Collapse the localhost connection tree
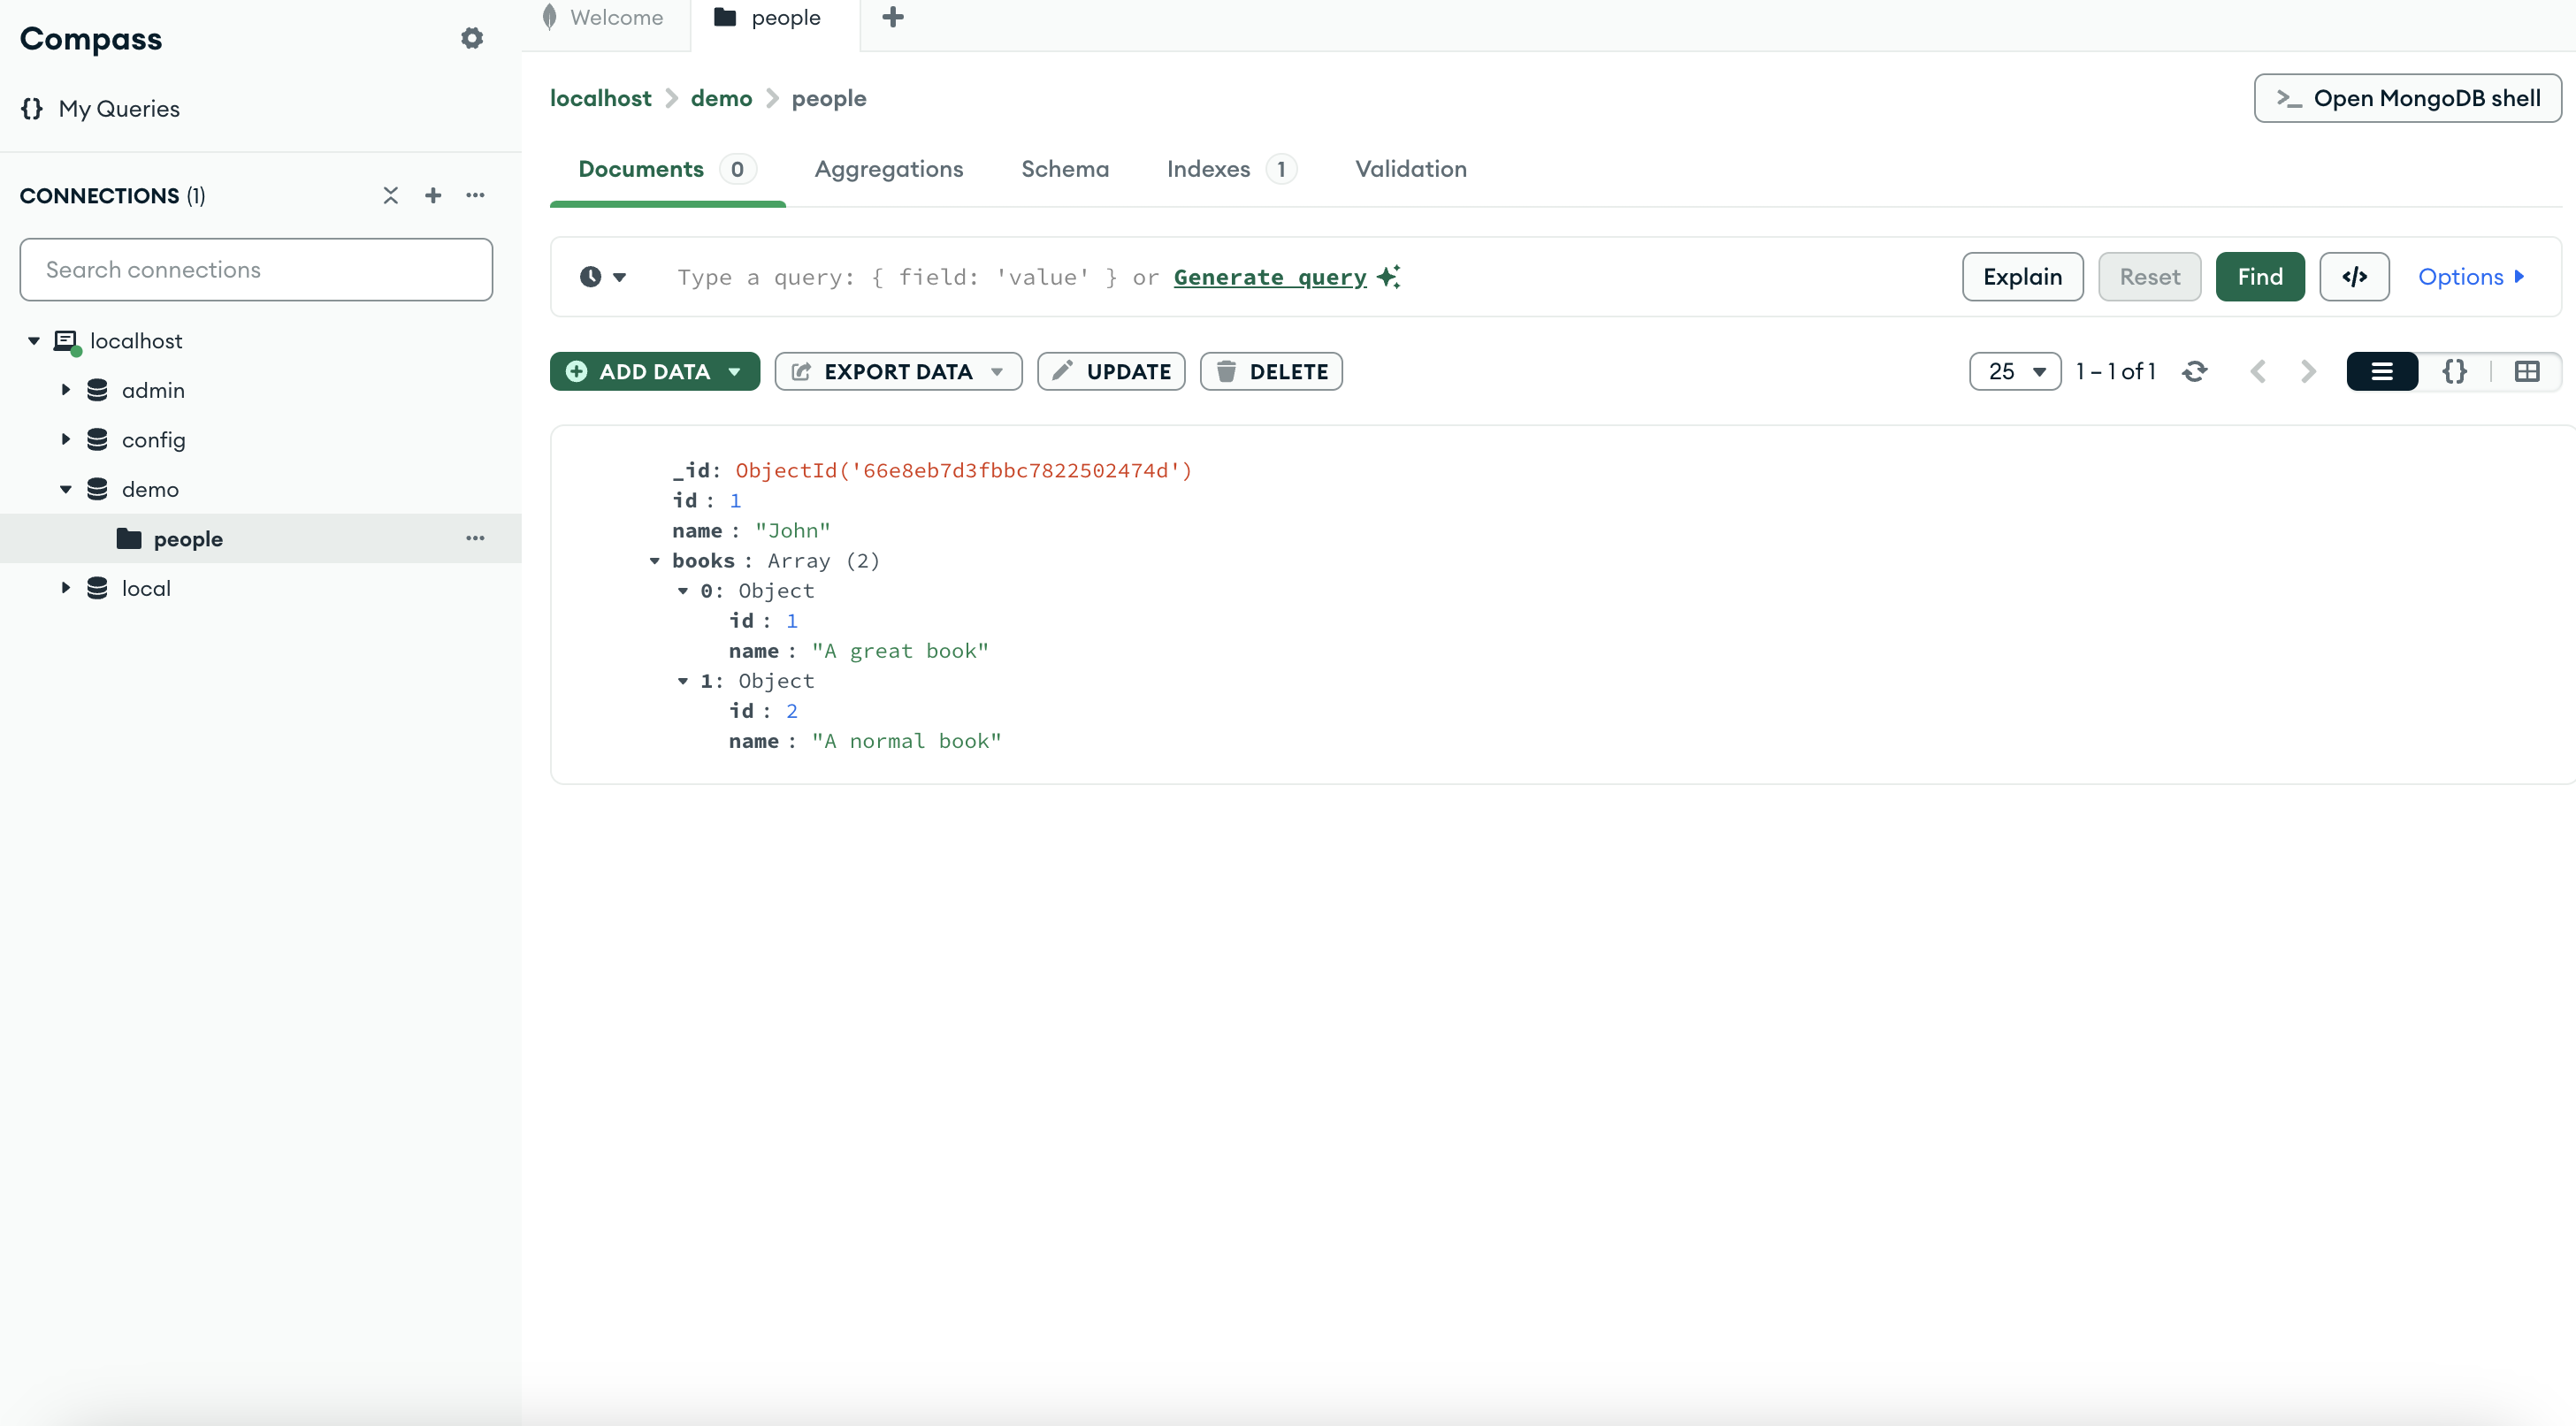 (x=34, y=341)
